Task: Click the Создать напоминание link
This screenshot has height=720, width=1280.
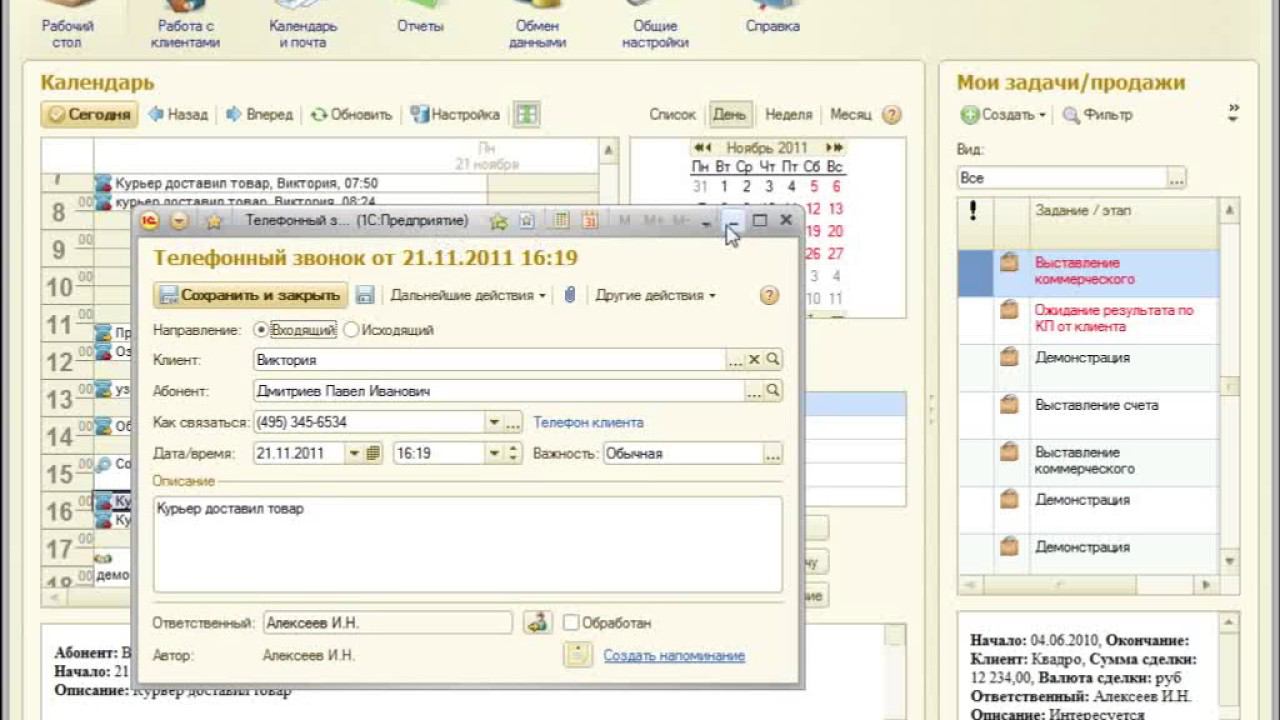Action: point(674,655)
